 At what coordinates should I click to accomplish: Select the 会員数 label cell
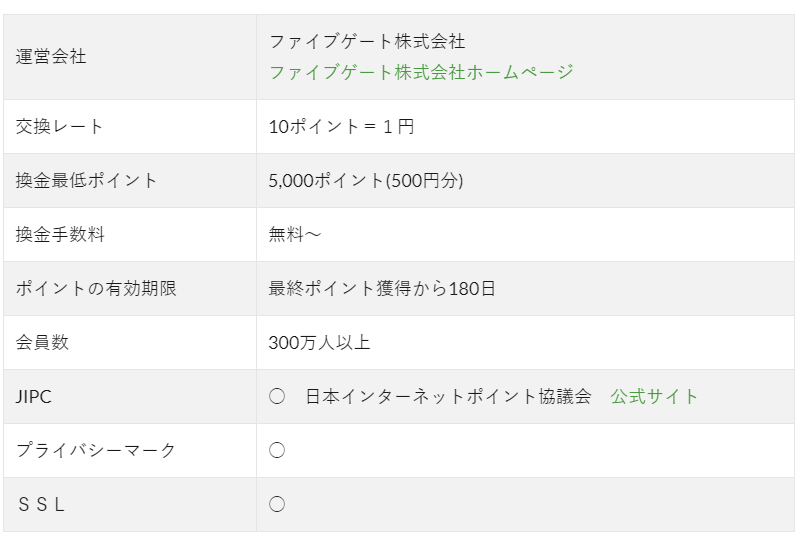tap(42, 342)
